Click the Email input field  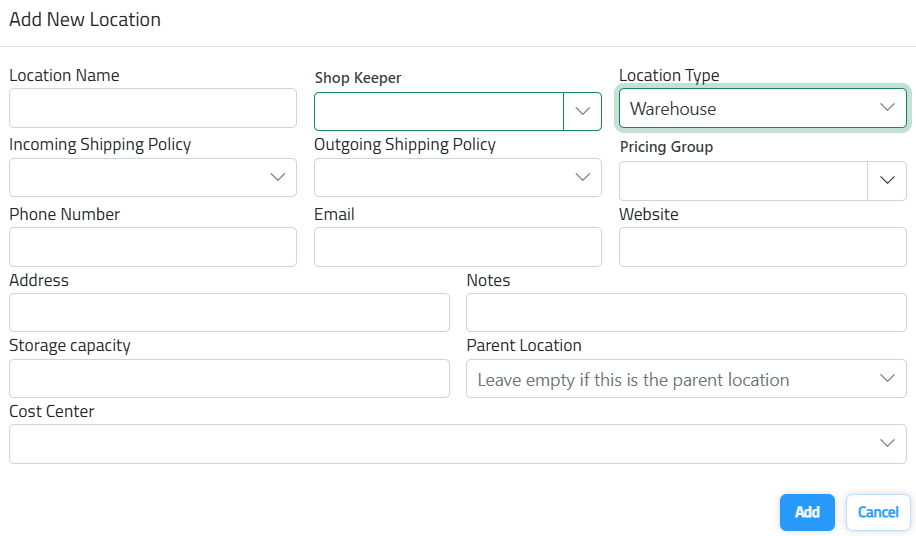pyautogui.click(x=458, y=247)
